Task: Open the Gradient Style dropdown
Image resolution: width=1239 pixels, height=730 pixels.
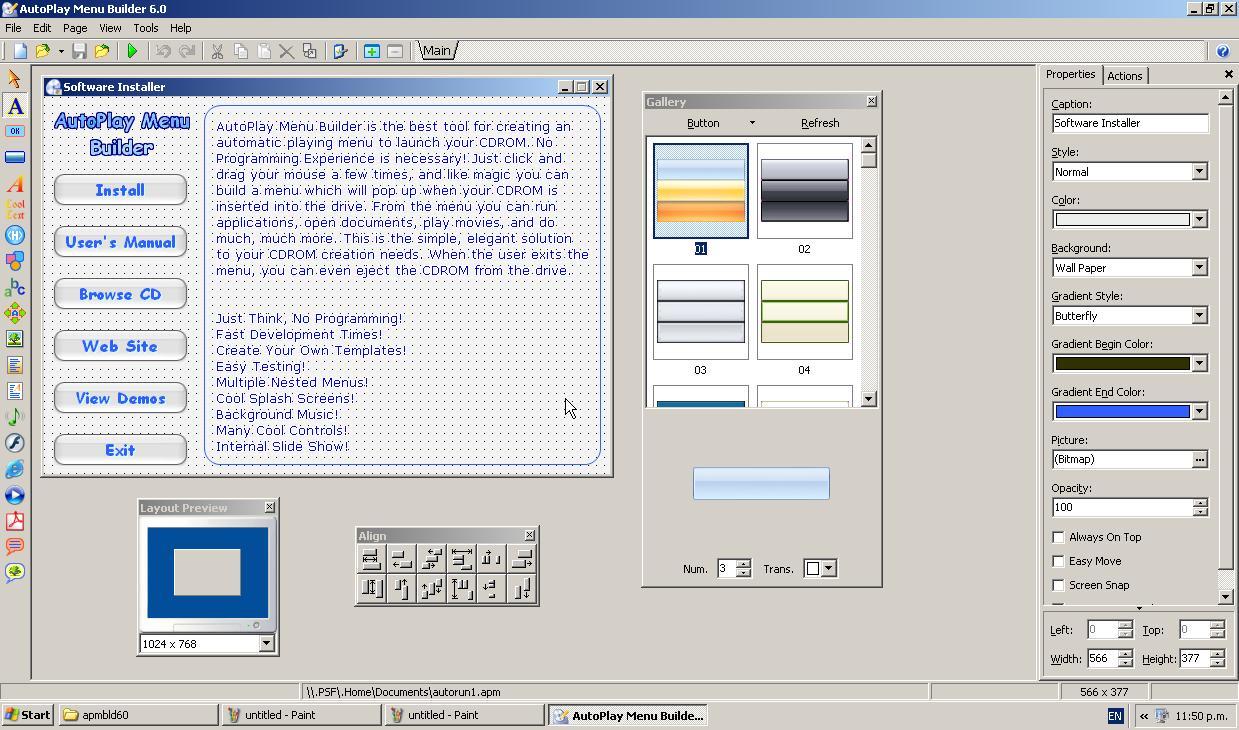Action: click(x=1199, y=316)
